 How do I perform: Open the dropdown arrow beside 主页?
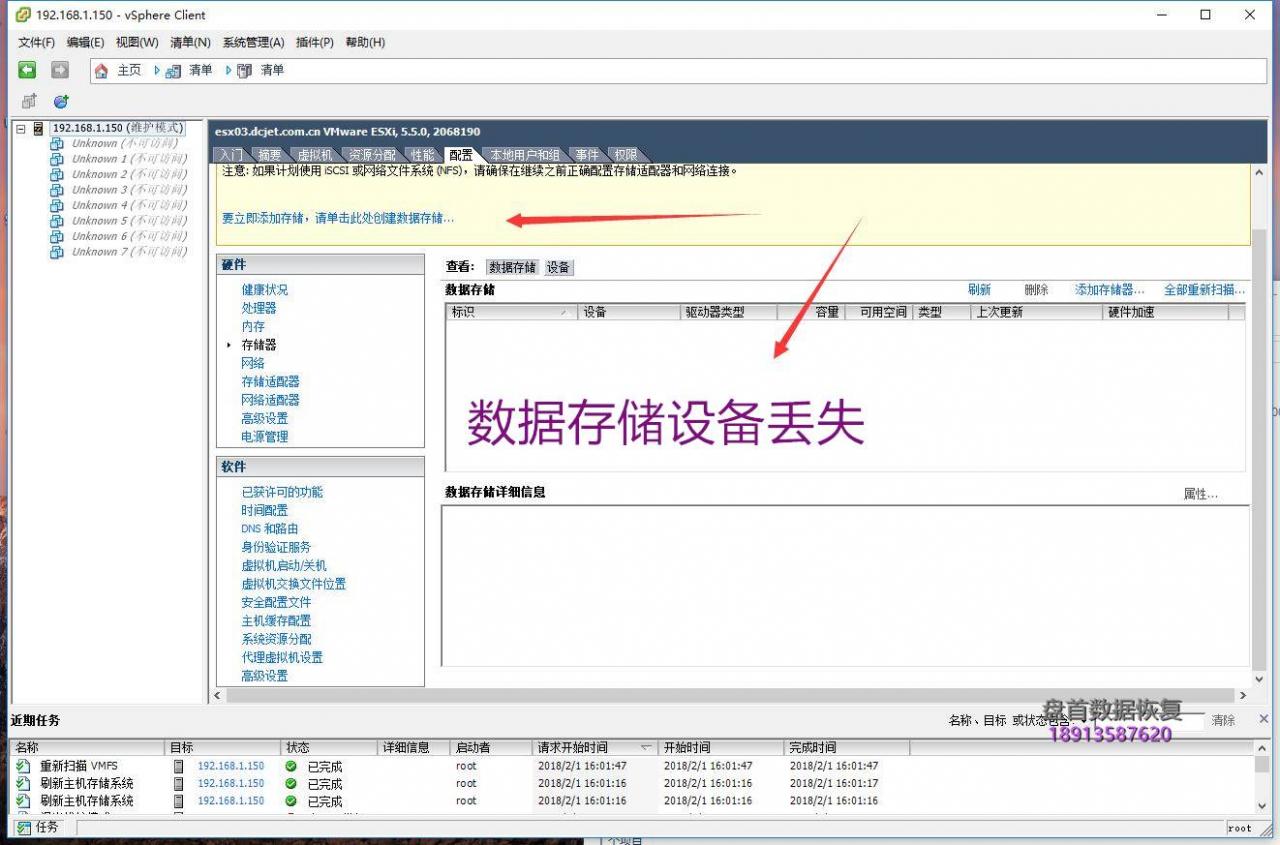click(x=157, y=71)
